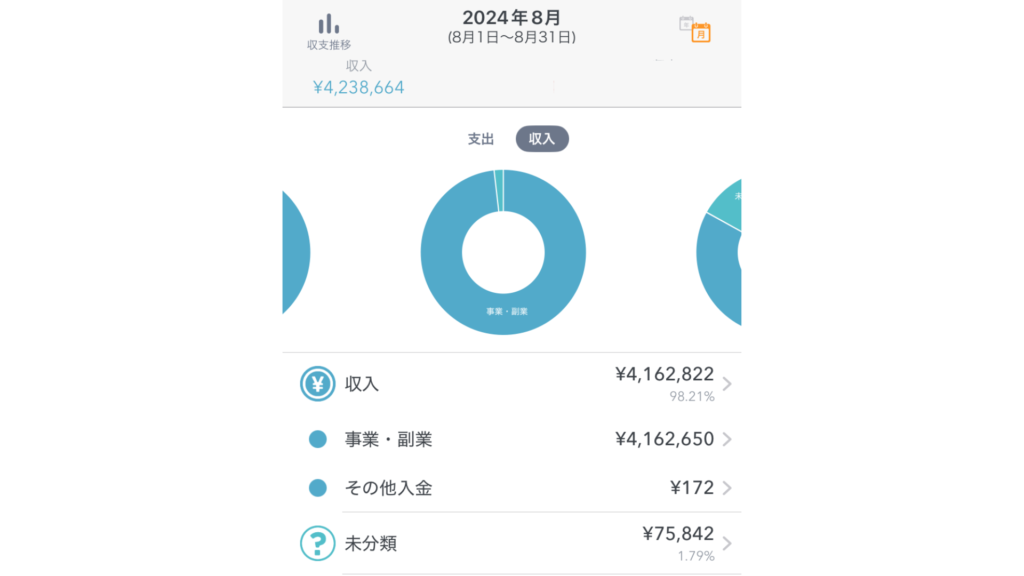Open the 収支推移 bar chart icon

tap(328, 25)
